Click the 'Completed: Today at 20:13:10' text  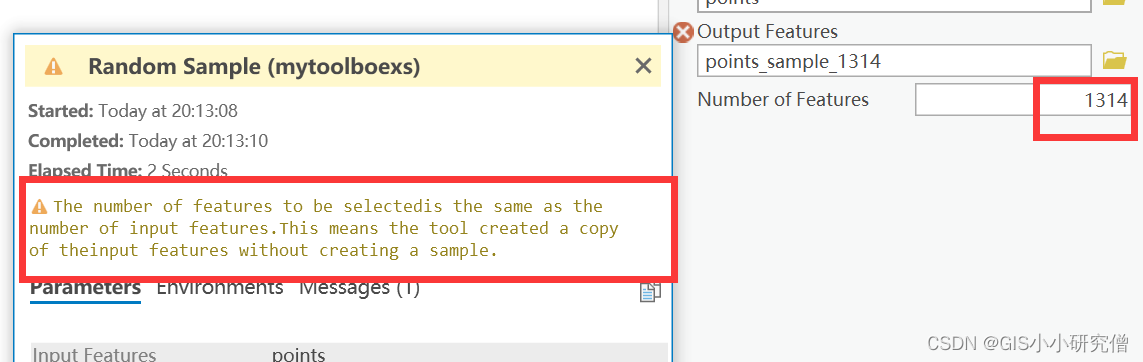point(148,141)
